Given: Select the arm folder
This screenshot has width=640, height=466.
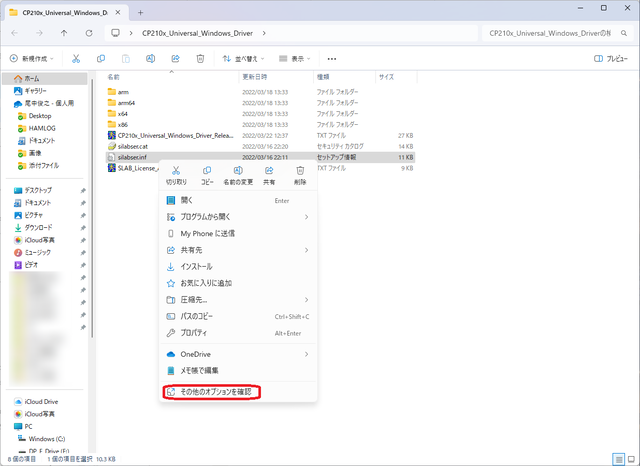Looking at the screenshot, I should pos(260,92).
